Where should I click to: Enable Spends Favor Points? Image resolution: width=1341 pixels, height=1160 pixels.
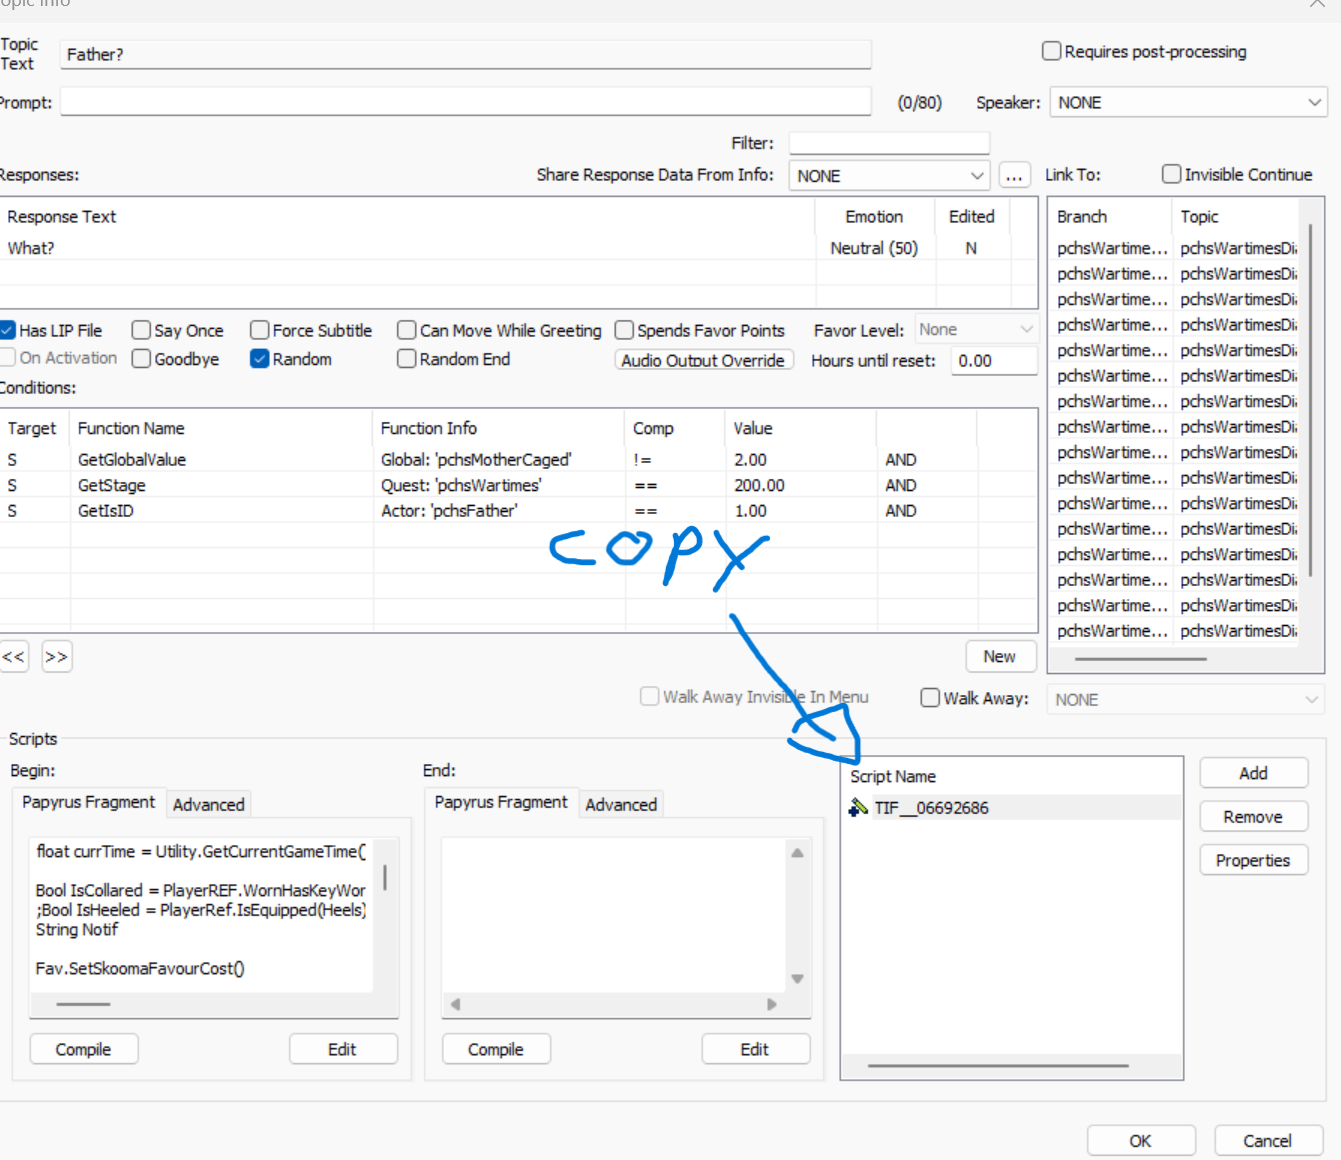[x=623, y=329]
